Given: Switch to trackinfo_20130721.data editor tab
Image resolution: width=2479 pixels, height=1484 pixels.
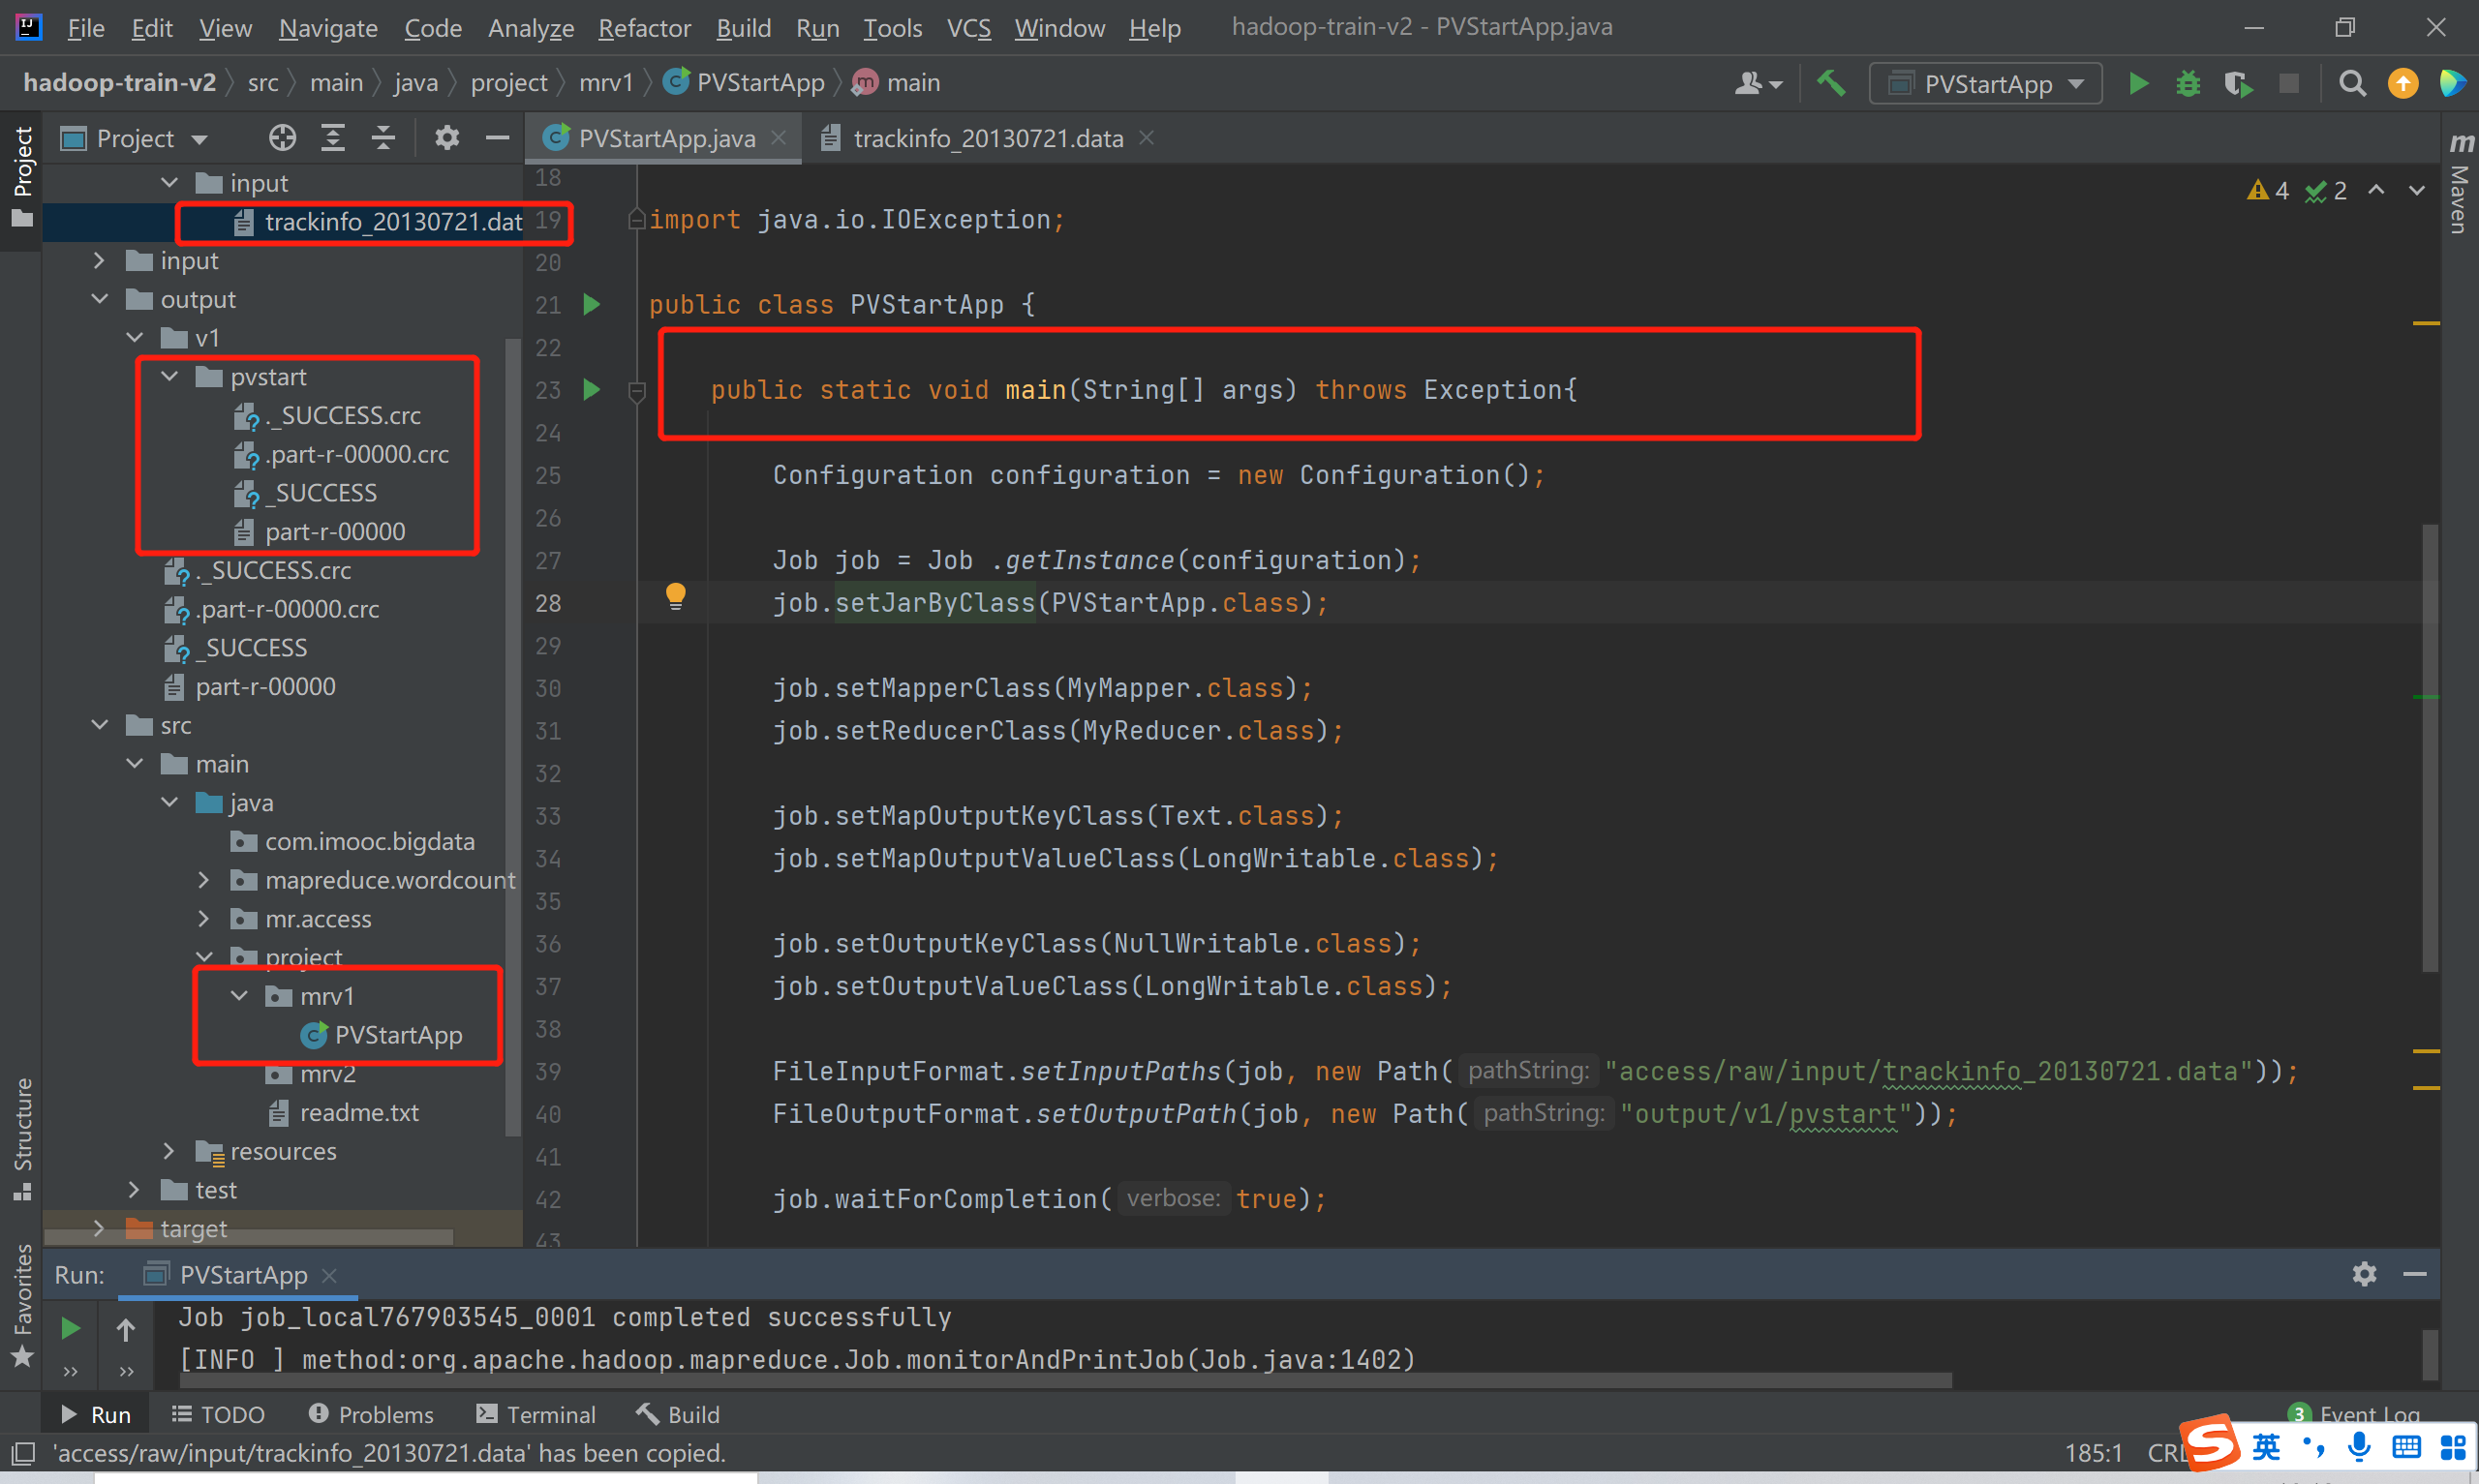Looking at the screenshot, I should point(987,138).
